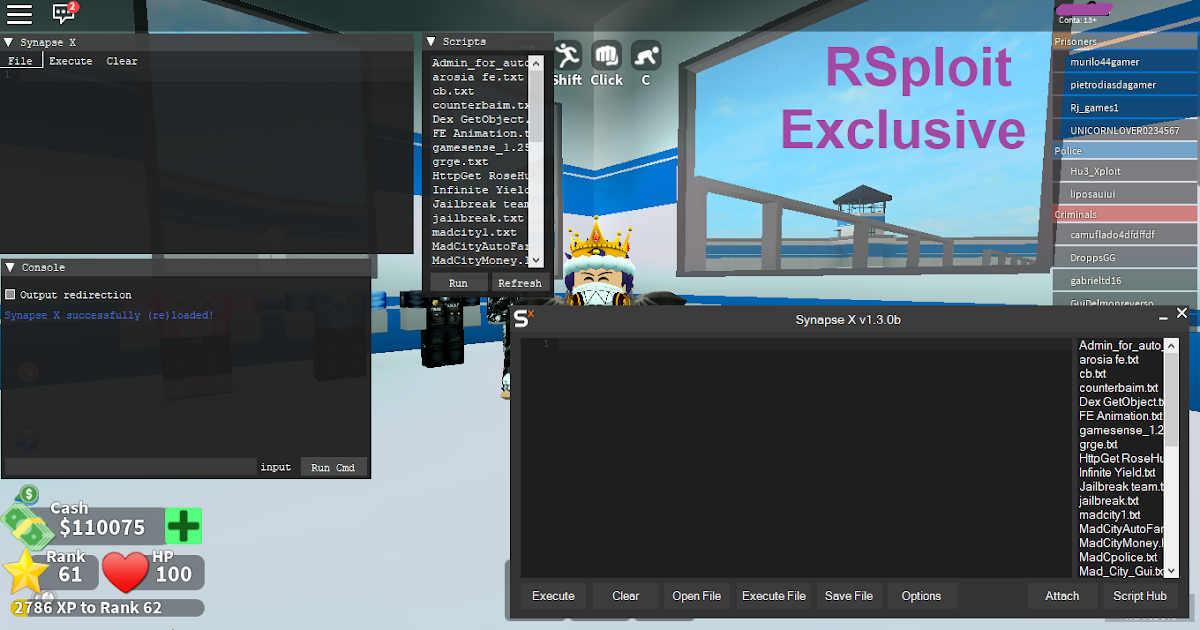This screenshot has width=1200, height=630.
Task: Click player liposauiui in leaderboard
Action: click(1125, 193)
